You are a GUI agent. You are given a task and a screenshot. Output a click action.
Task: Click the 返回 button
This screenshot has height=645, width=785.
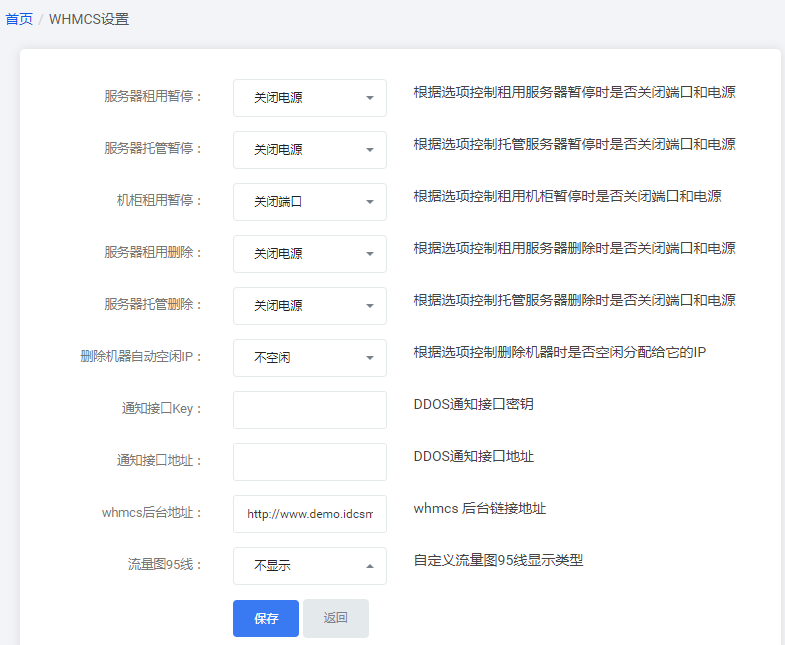coord(336,618)
